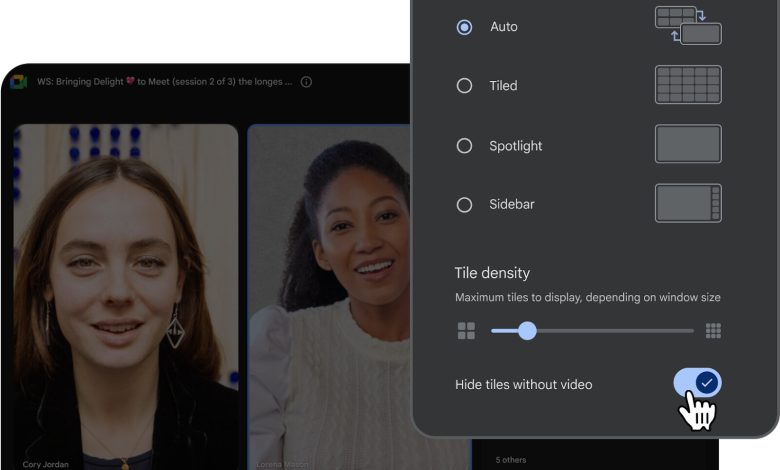Click Lorena Macon's video tile
Viewport: 780px width, 470px height.
pyautogui.click(x=329, y=297)
